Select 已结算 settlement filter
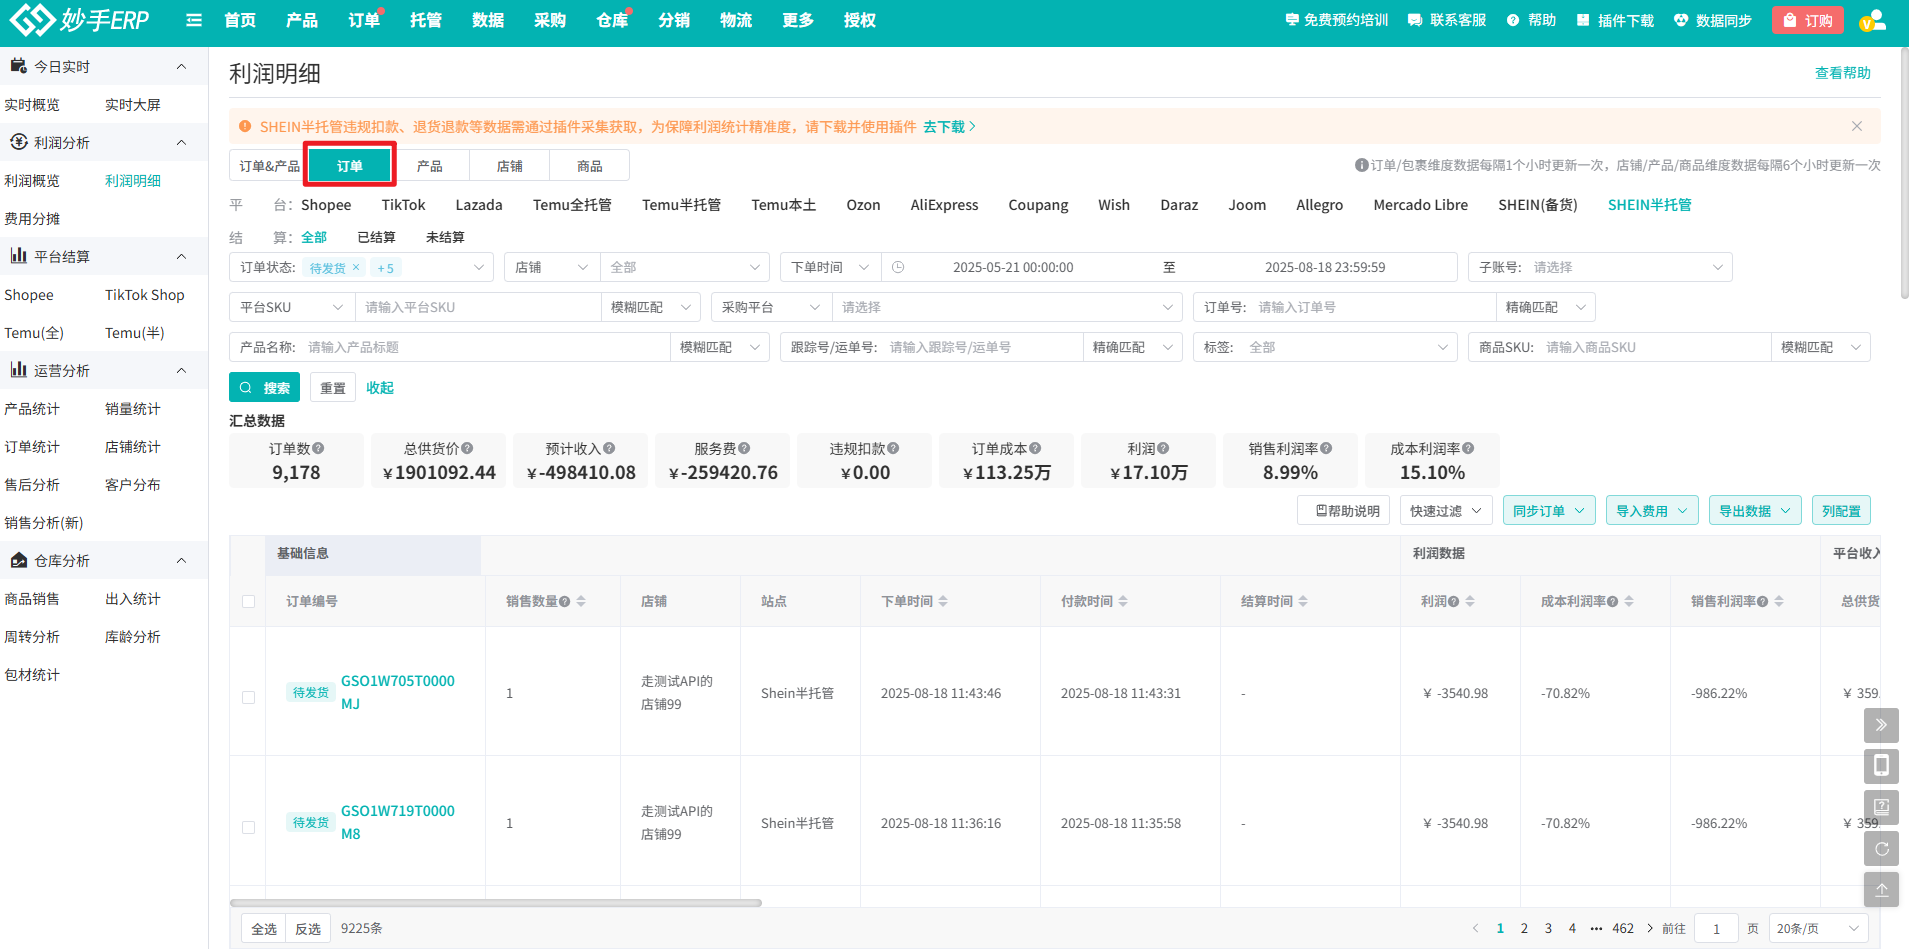 click(x=376, y=237)
